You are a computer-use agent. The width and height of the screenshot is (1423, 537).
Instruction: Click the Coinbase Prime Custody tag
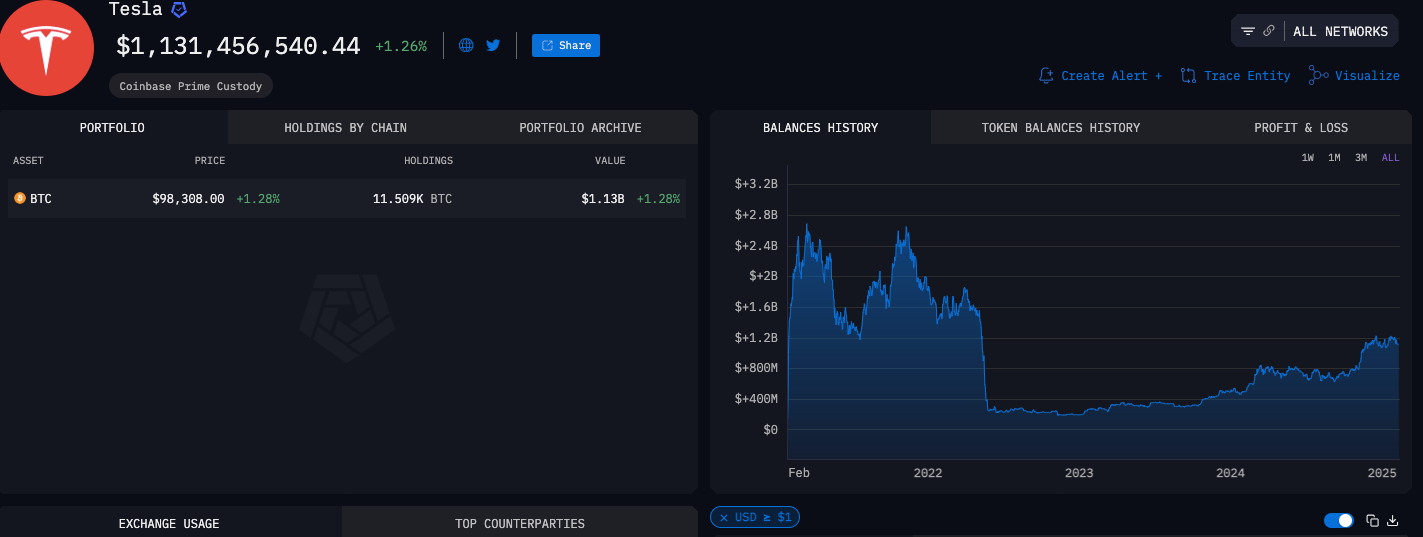pos(191,86)
